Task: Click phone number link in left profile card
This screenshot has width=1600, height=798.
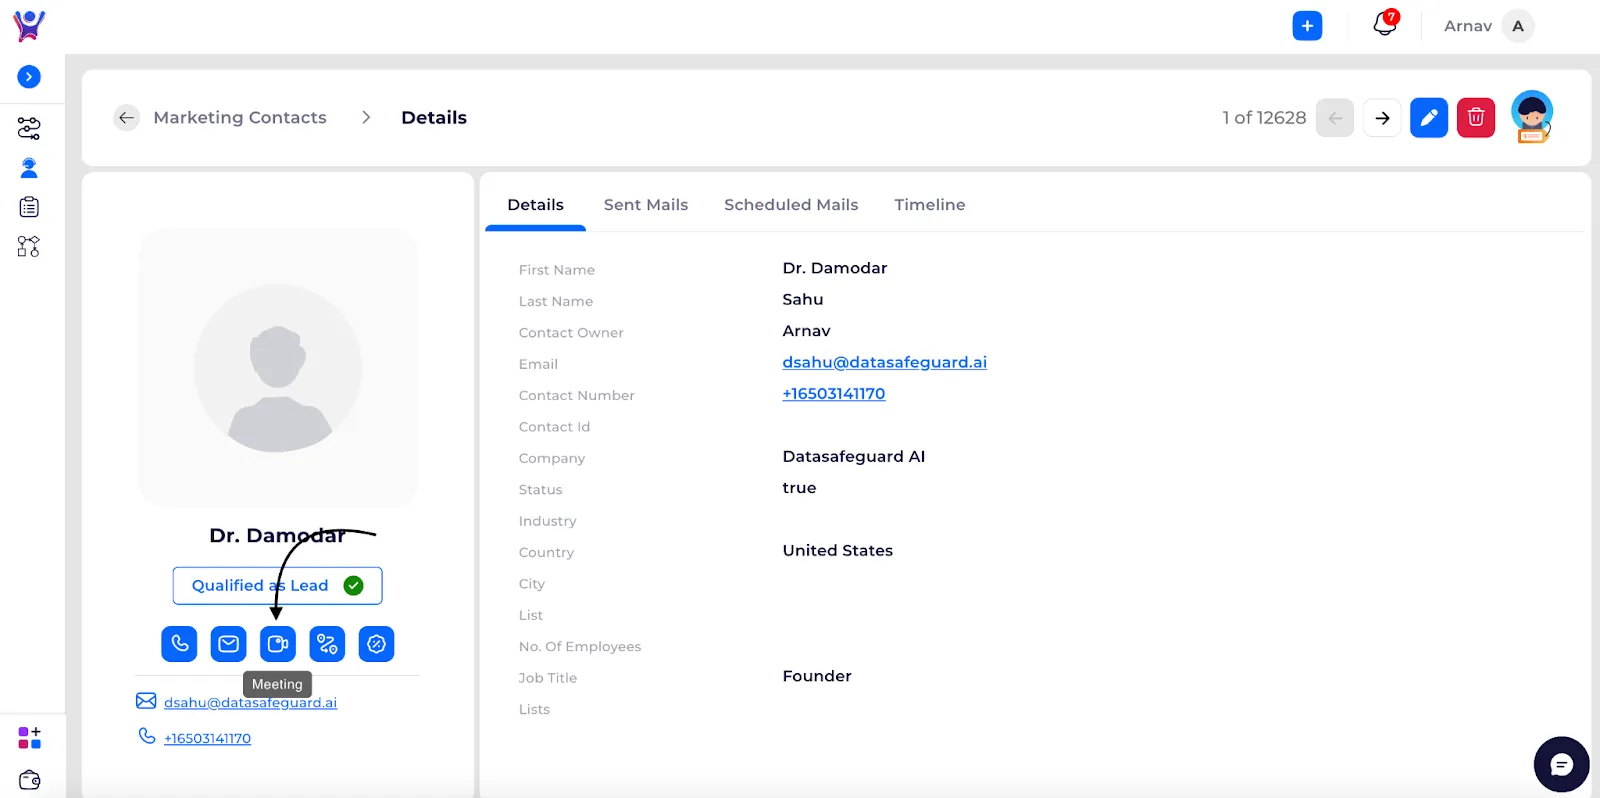Action: (x=207, y=739)
